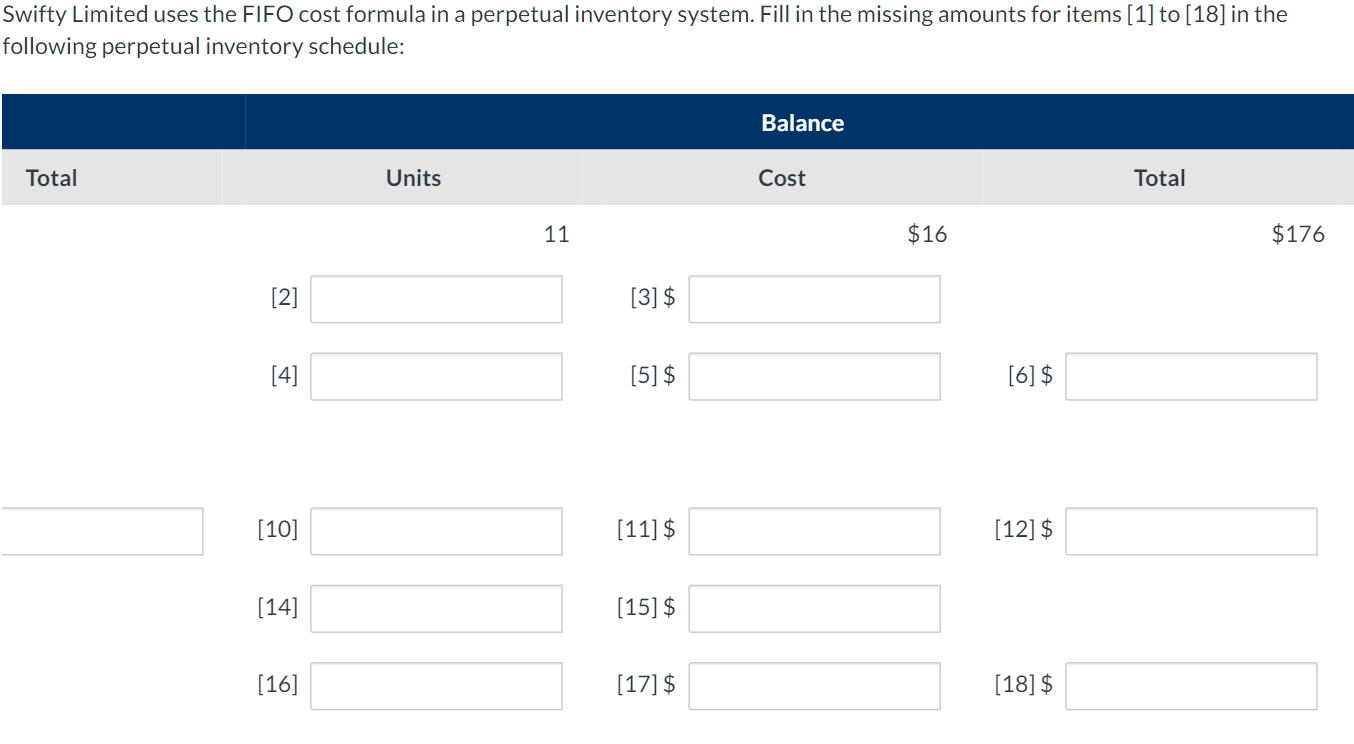Click the input field for item [2]
The image size is (1354, 744).
click(x=436, y=299)
